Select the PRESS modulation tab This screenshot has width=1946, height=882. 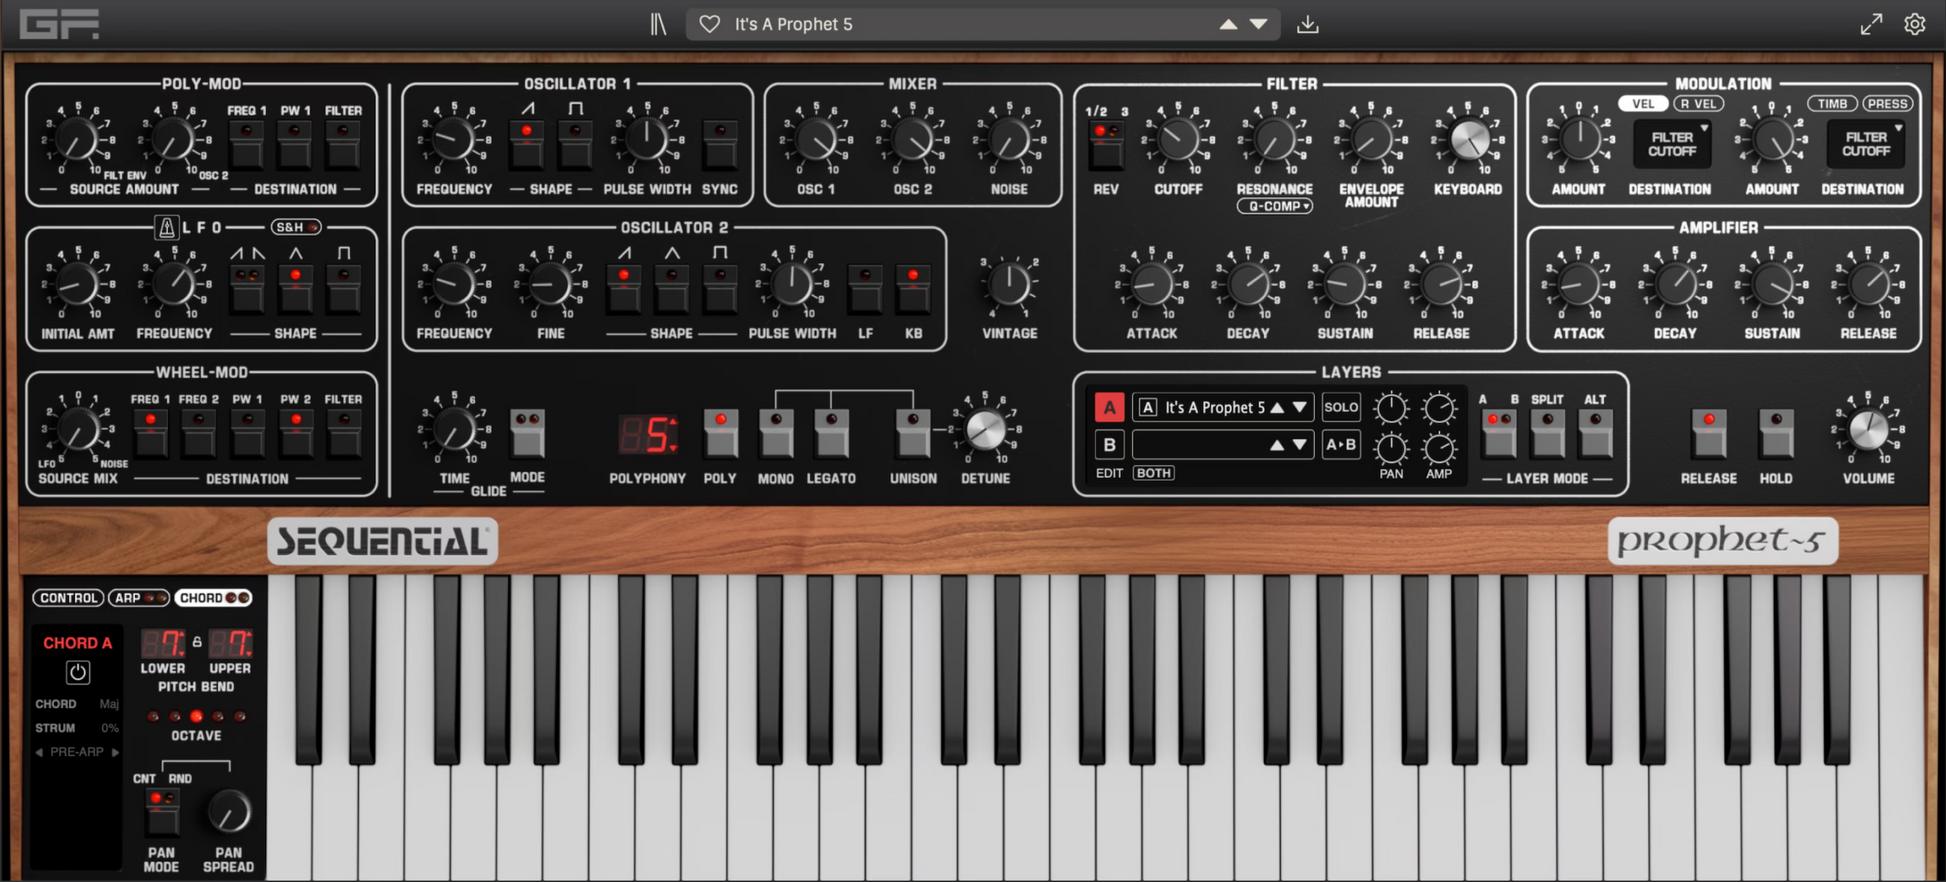point(1888,103)
